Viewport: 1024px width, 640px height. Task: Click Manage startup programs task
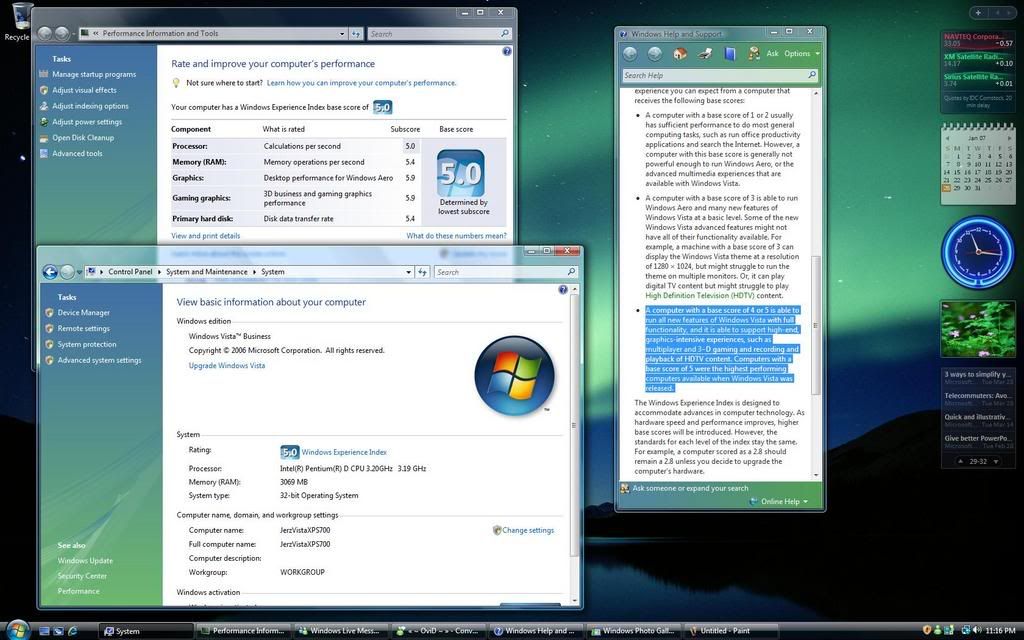pyautogui.click(x=94, y=74)
